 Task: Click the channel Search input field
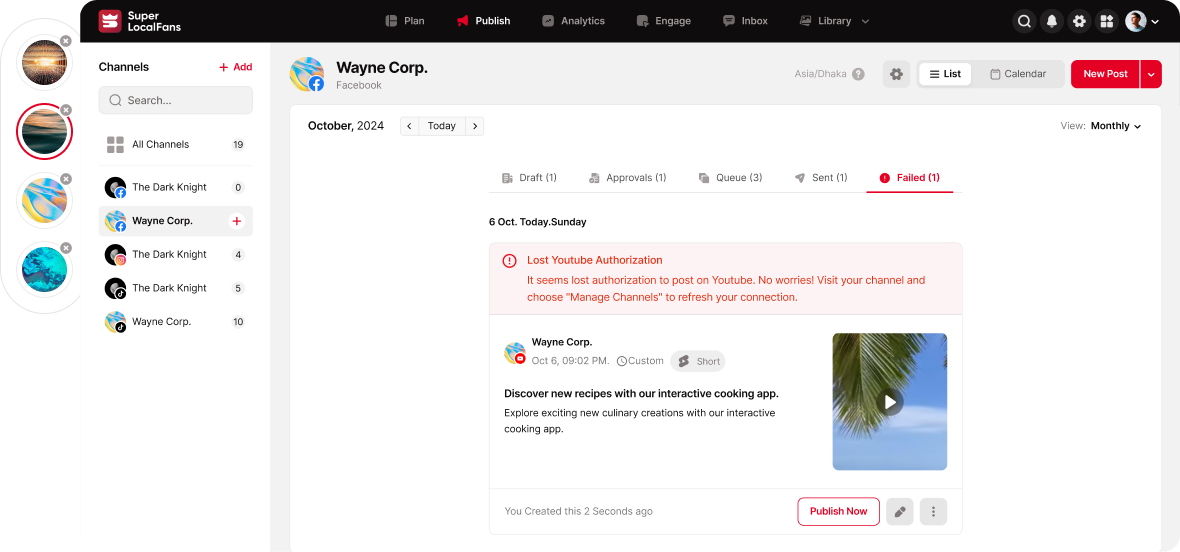[x=176, y=100]
